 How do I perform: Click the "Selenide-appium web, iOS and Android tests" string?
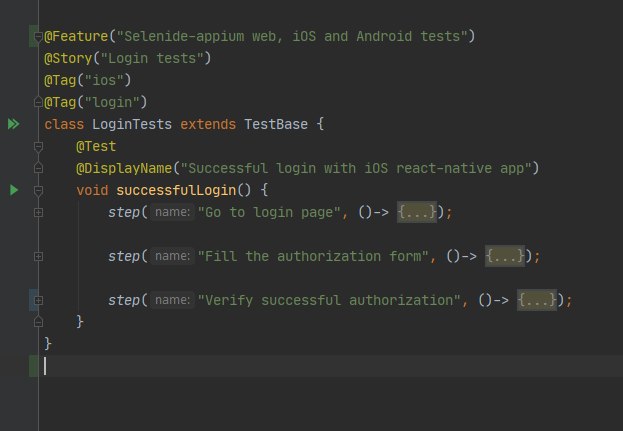[292, 37]
